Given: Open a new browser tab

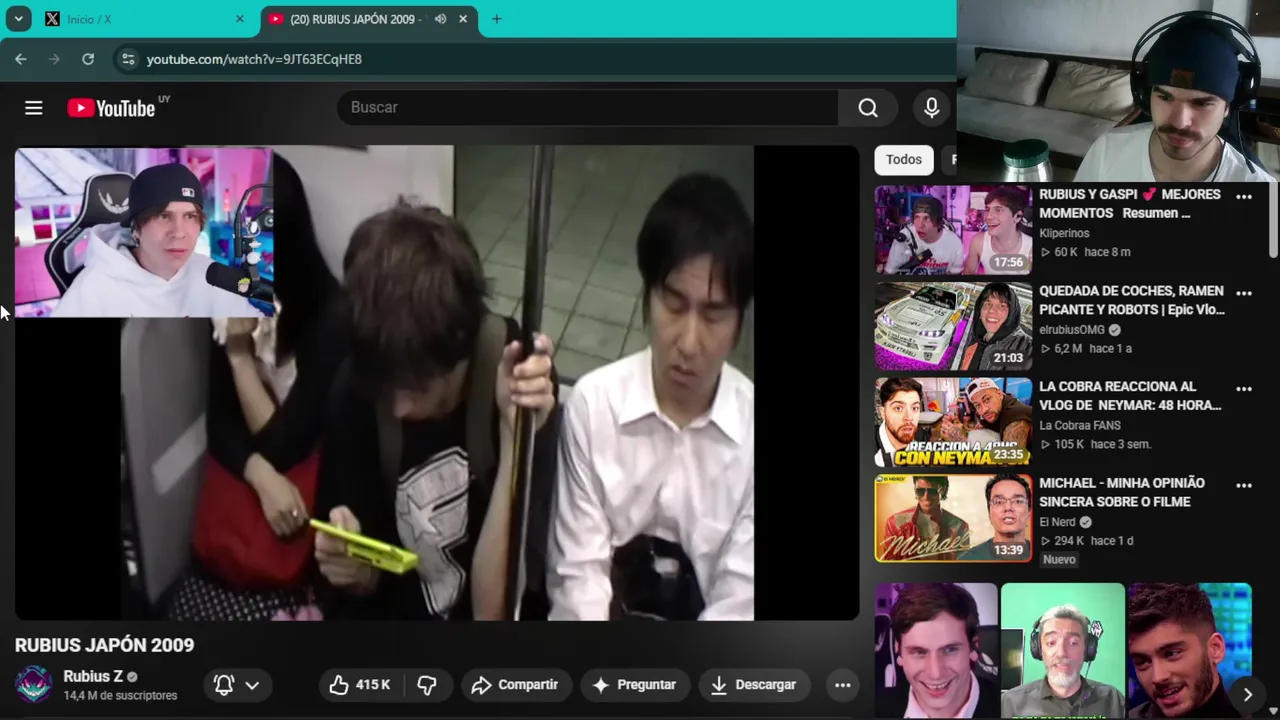Looking at the screenshot, I should click(x=497, y=19).
